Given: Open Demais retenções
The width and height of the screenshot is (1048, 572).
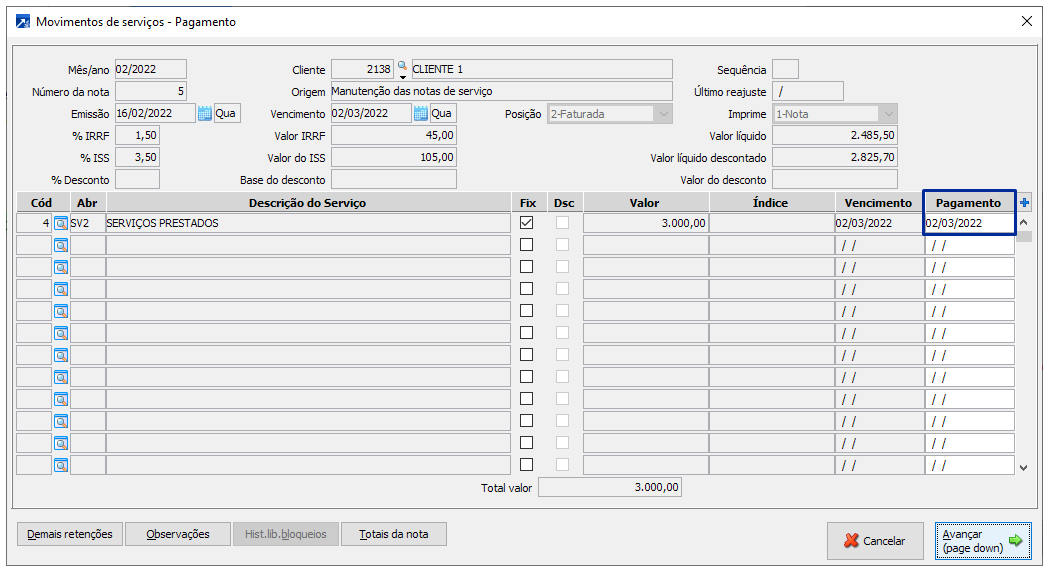Looking at the screenshot, I should click(x=70, y=534).
